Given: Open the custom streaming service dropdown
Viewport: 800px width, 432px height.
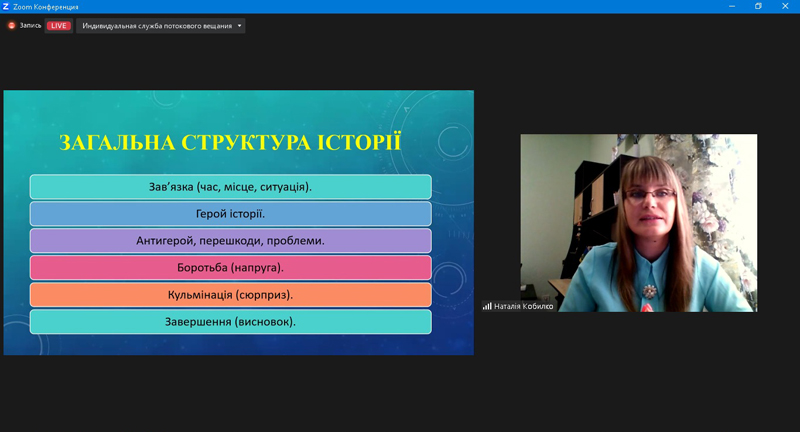Looking at the screenshot, I should click(x=161, y=26).
